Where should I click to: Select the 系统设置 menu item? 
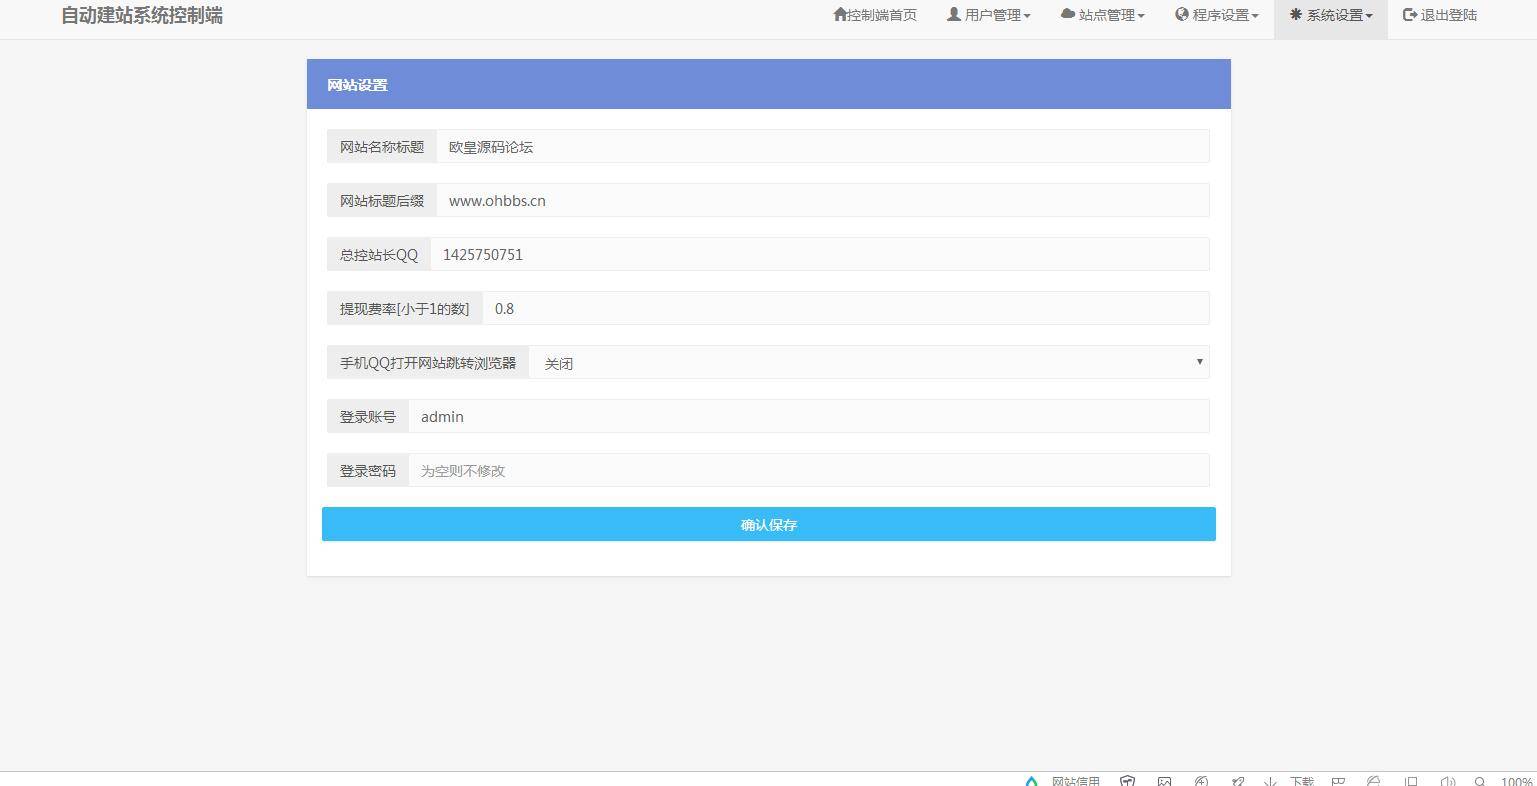pos(1330,14)
